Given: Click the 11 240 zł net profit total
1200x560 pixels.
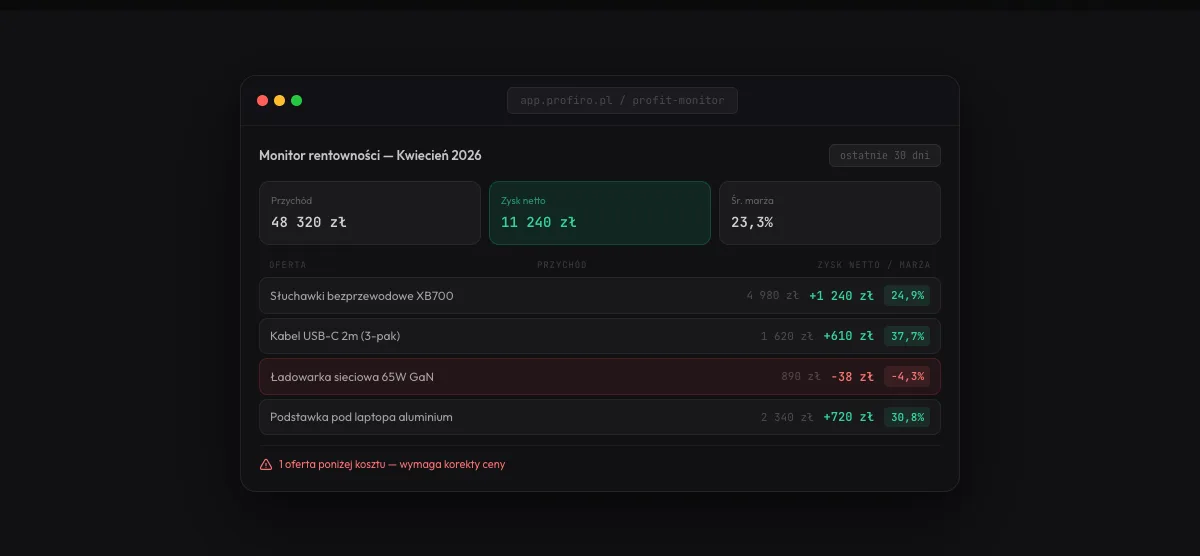Looking at the screenshot, I should click(539, 222).
